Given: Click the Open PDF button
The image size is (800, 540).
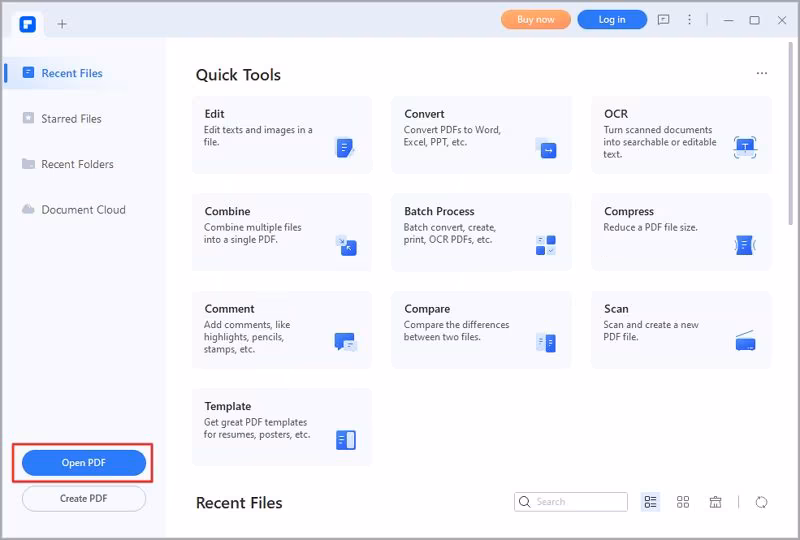Looking at the screenshot, I should pyautogui.click(x=84, y=463).
